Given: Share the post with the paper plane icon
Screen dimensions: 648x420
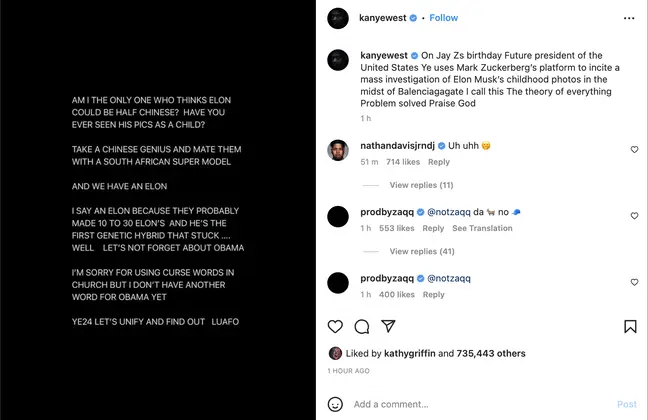Looking at the screenshot, I should point(388,327).
